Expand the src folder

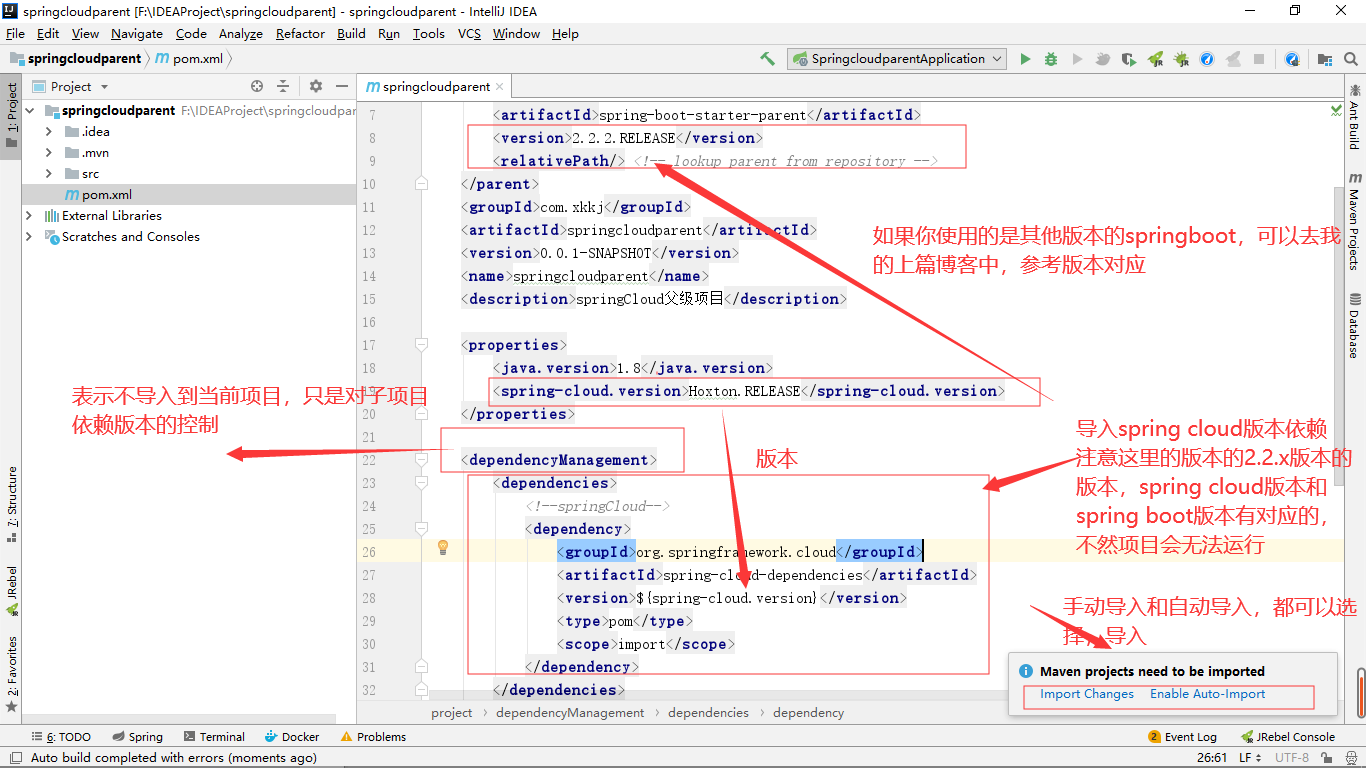tap(49, 174)
